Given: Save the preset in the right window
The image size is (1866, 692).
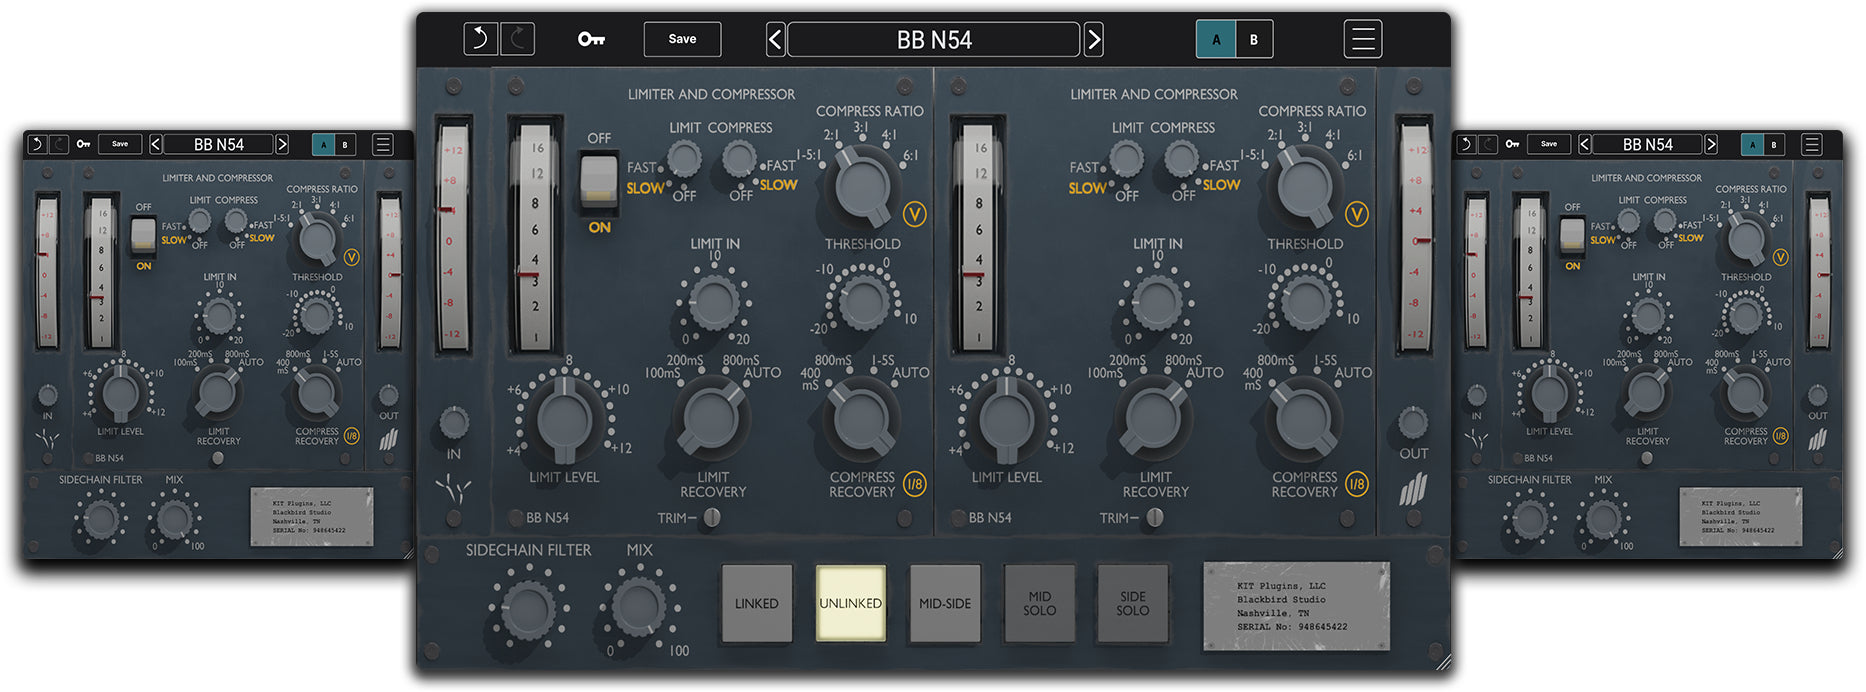Looking at the screenshot, I should click(1549, 144).
